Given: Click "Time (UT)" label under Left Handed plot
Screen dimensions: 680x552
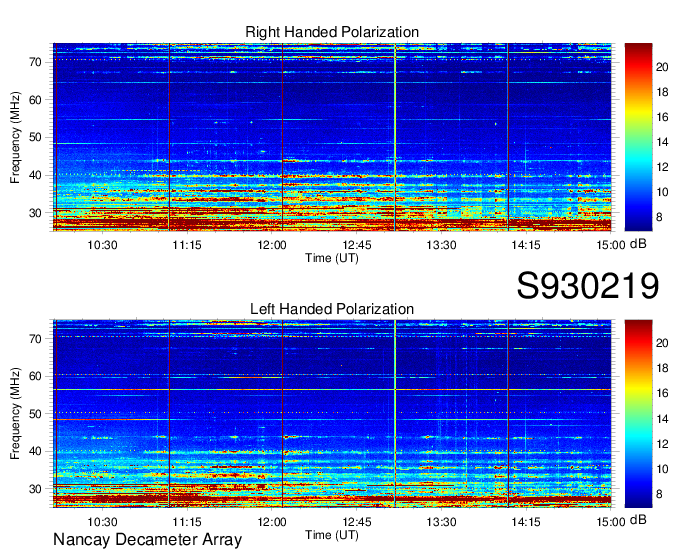Looking at the screenshot, I should pyautogui.click(x=332, y=535).
